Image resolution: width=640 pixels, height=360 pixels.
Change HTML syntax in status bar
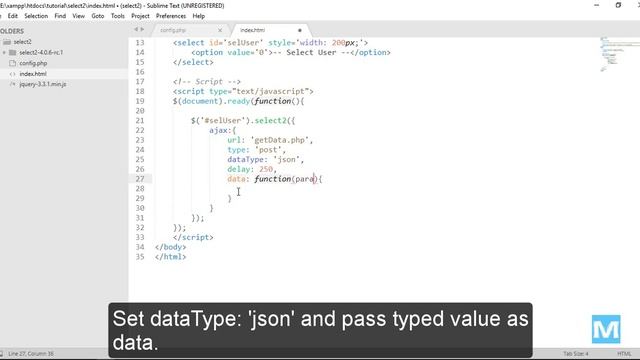click(x=624, y=353)
